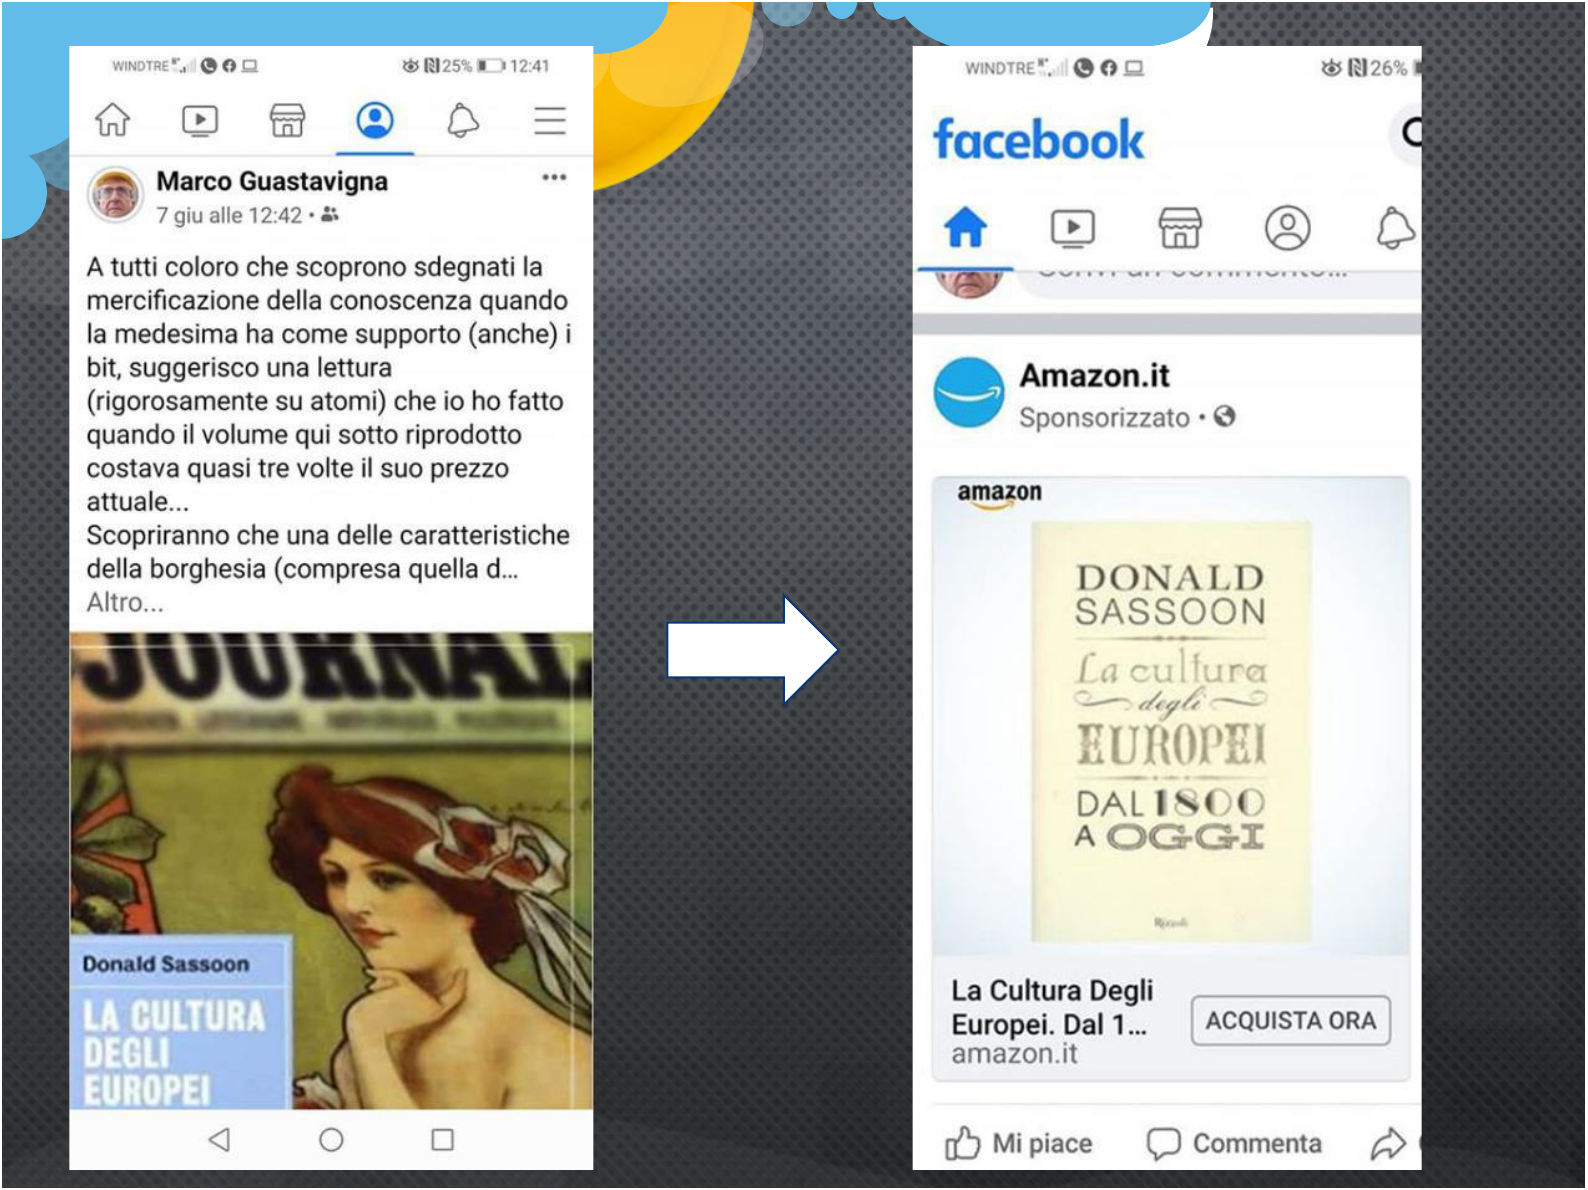Select blue Home tab in right phone
1588x1190 pixels.
[x=966, y=227]
